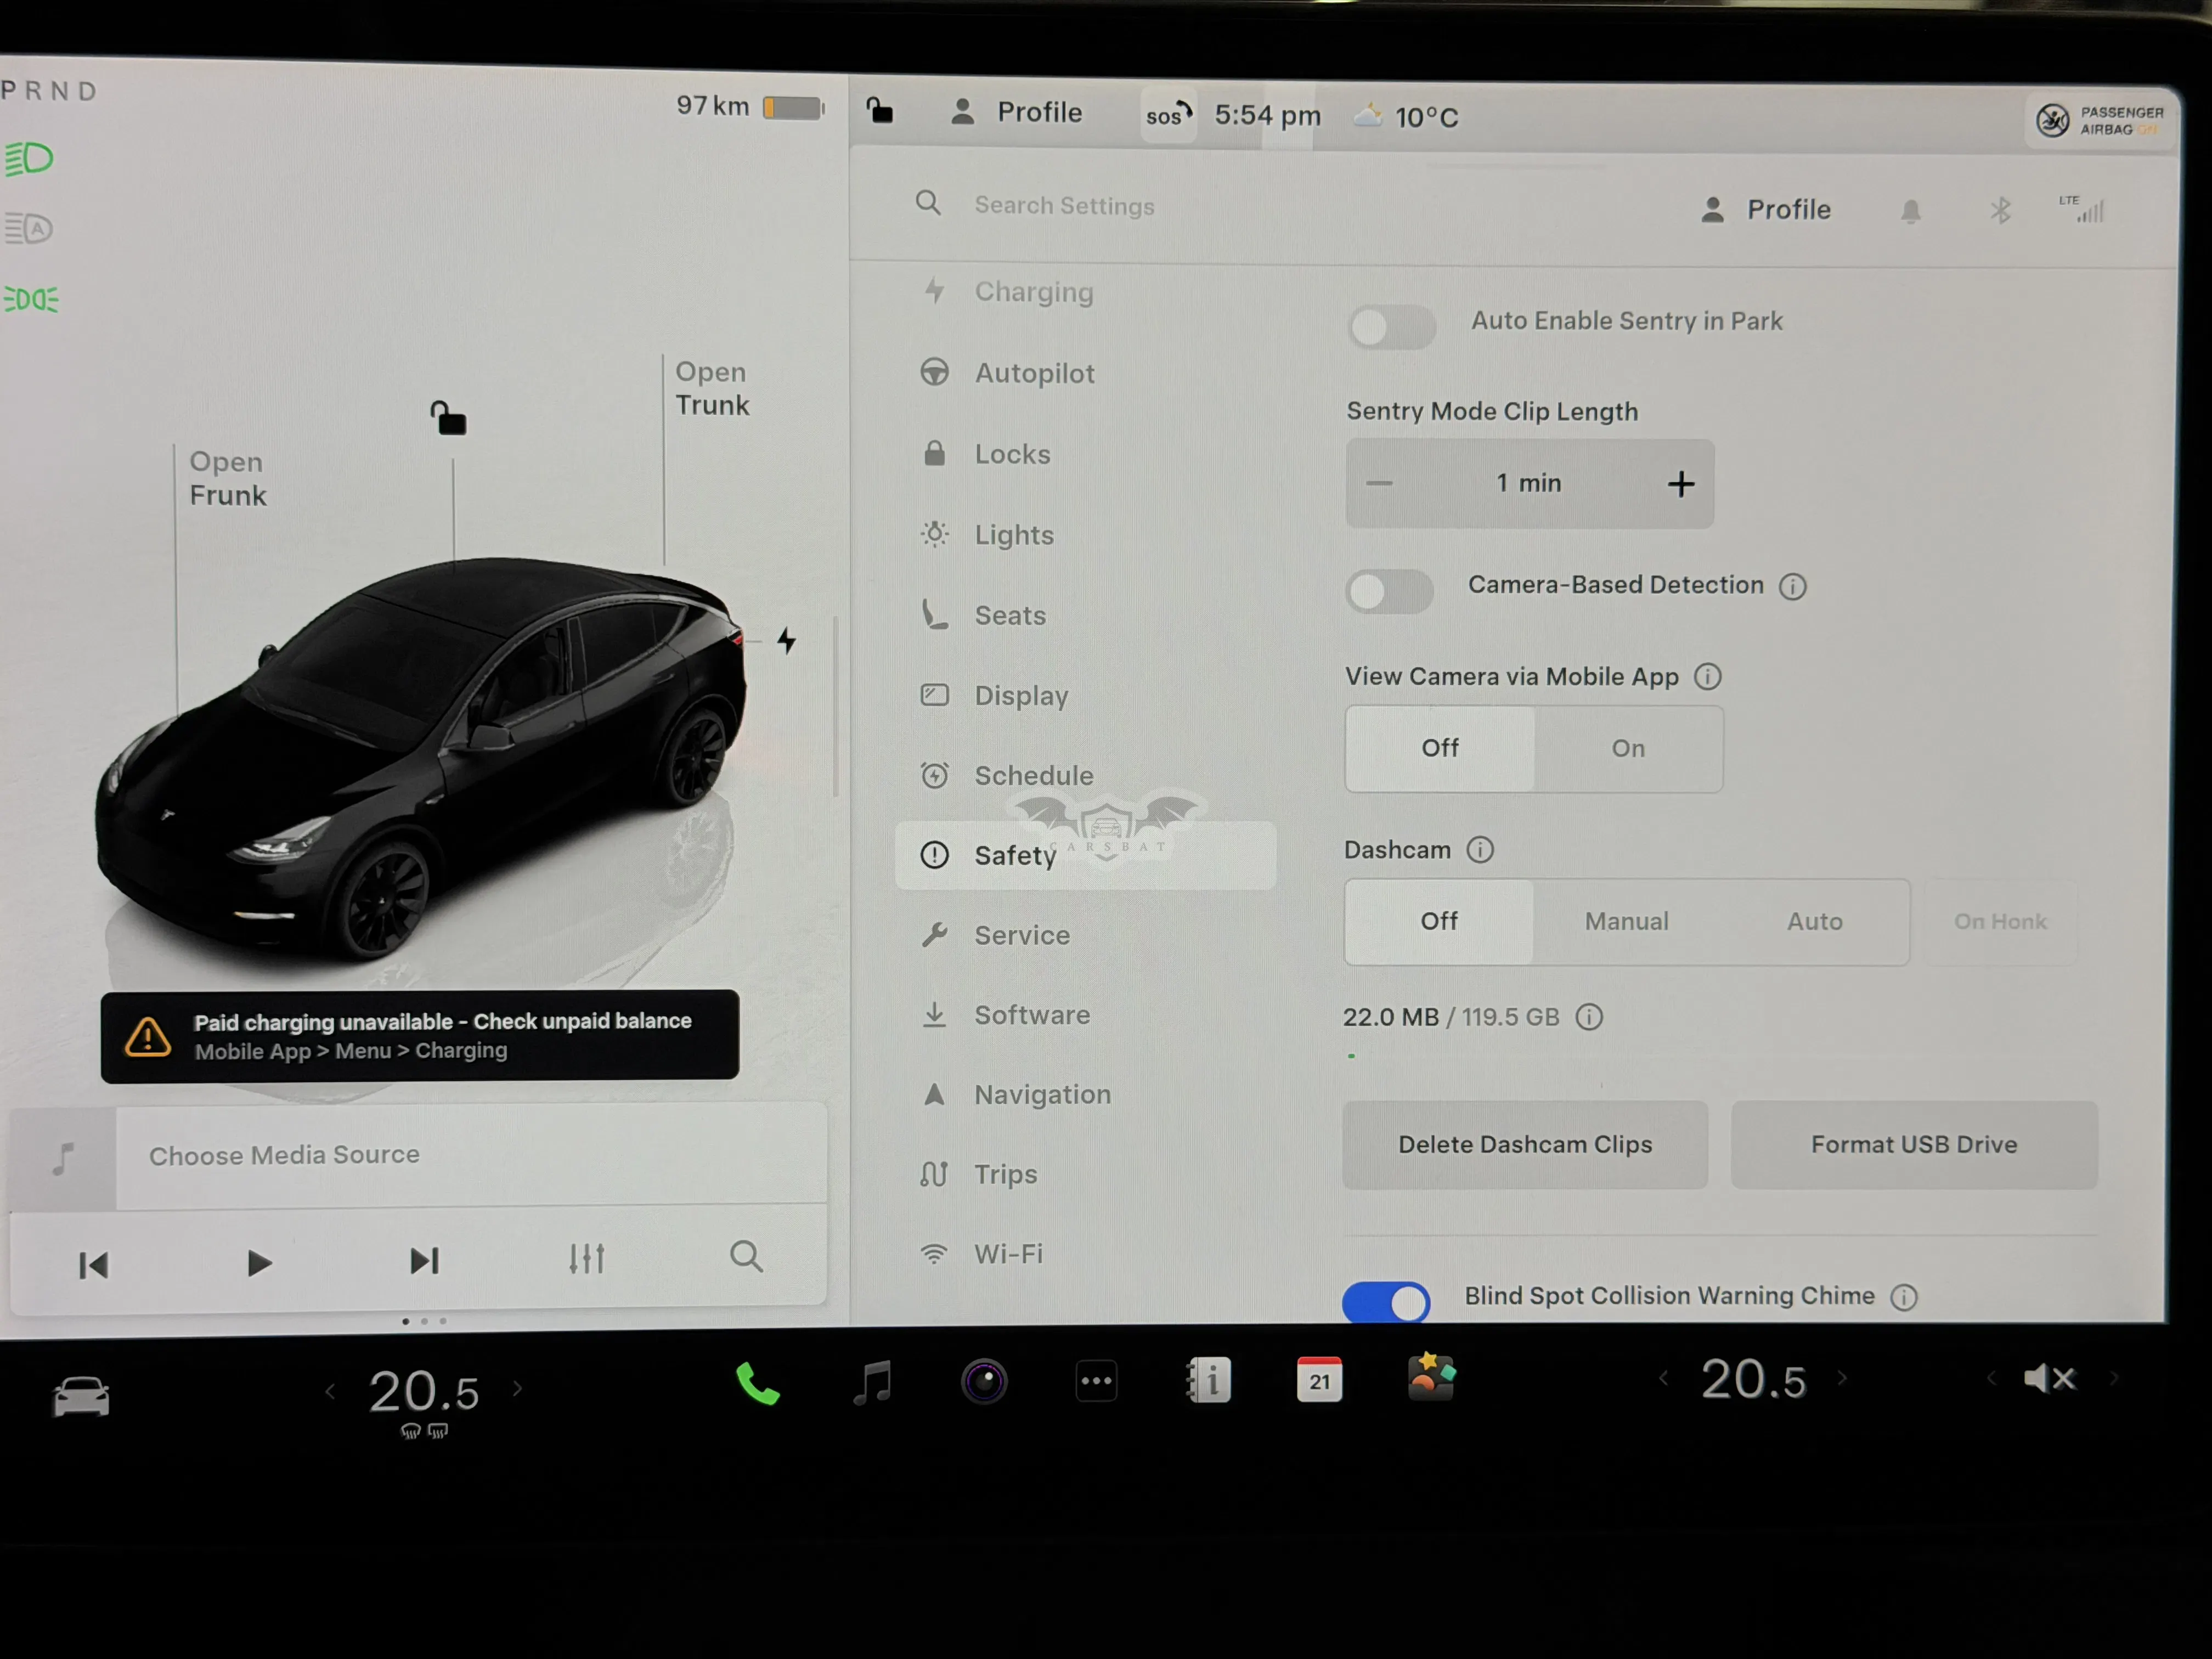Toggle Blind Spot Collision Warning Chime

click(x=1386, y=1302)
